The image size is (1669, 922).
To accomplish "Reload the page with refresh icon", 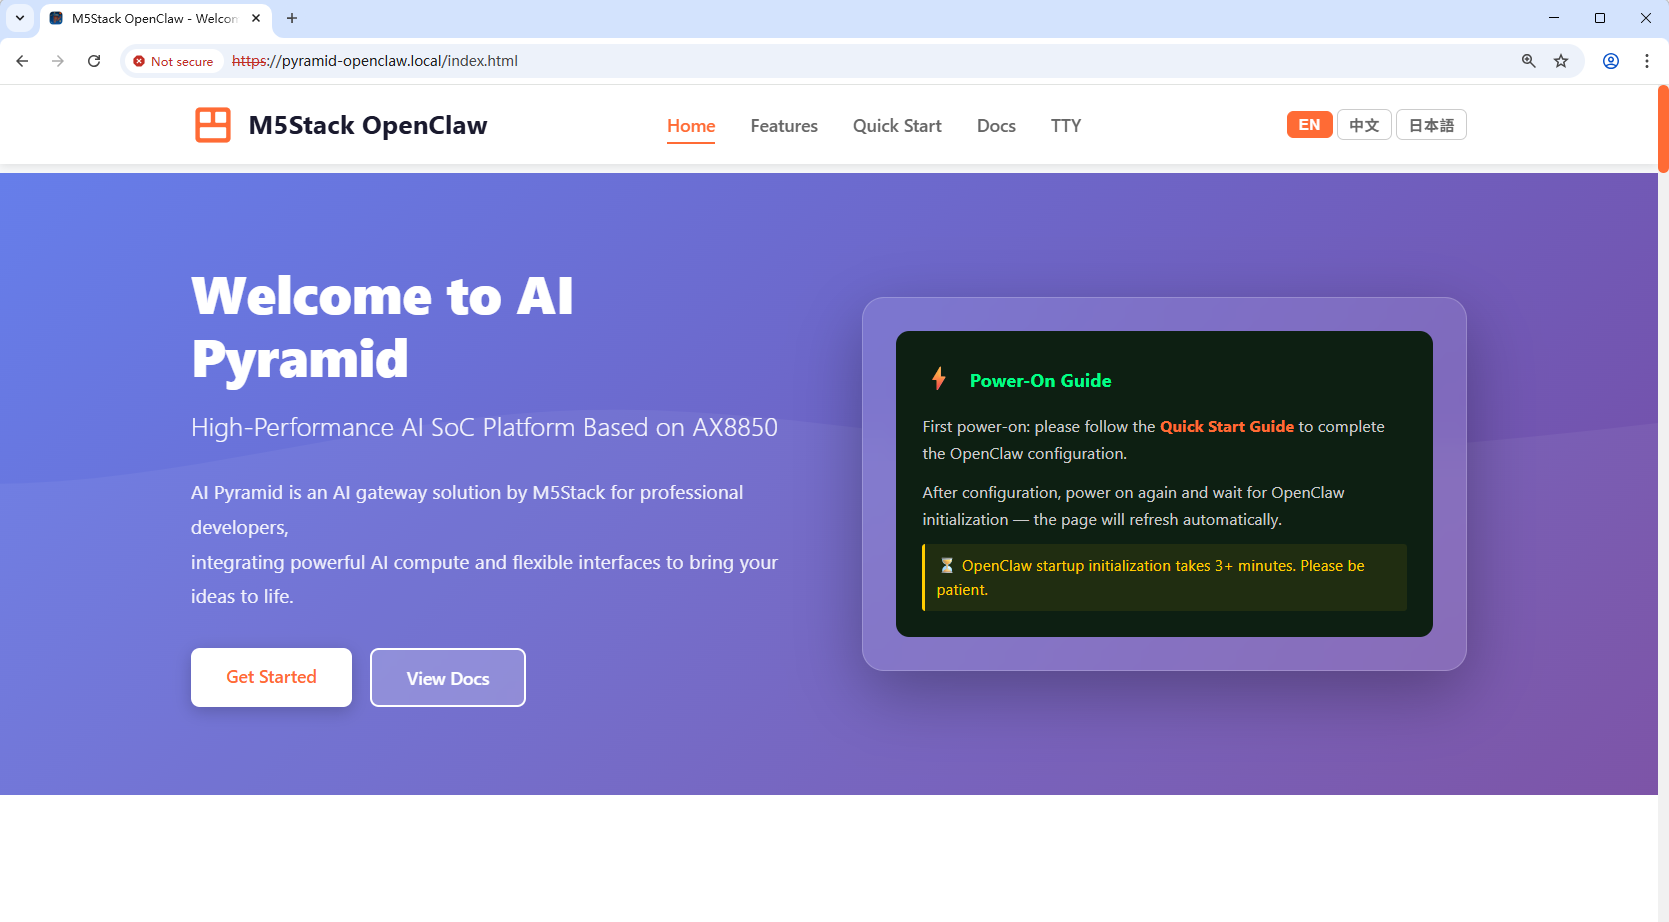I will 94,61.
